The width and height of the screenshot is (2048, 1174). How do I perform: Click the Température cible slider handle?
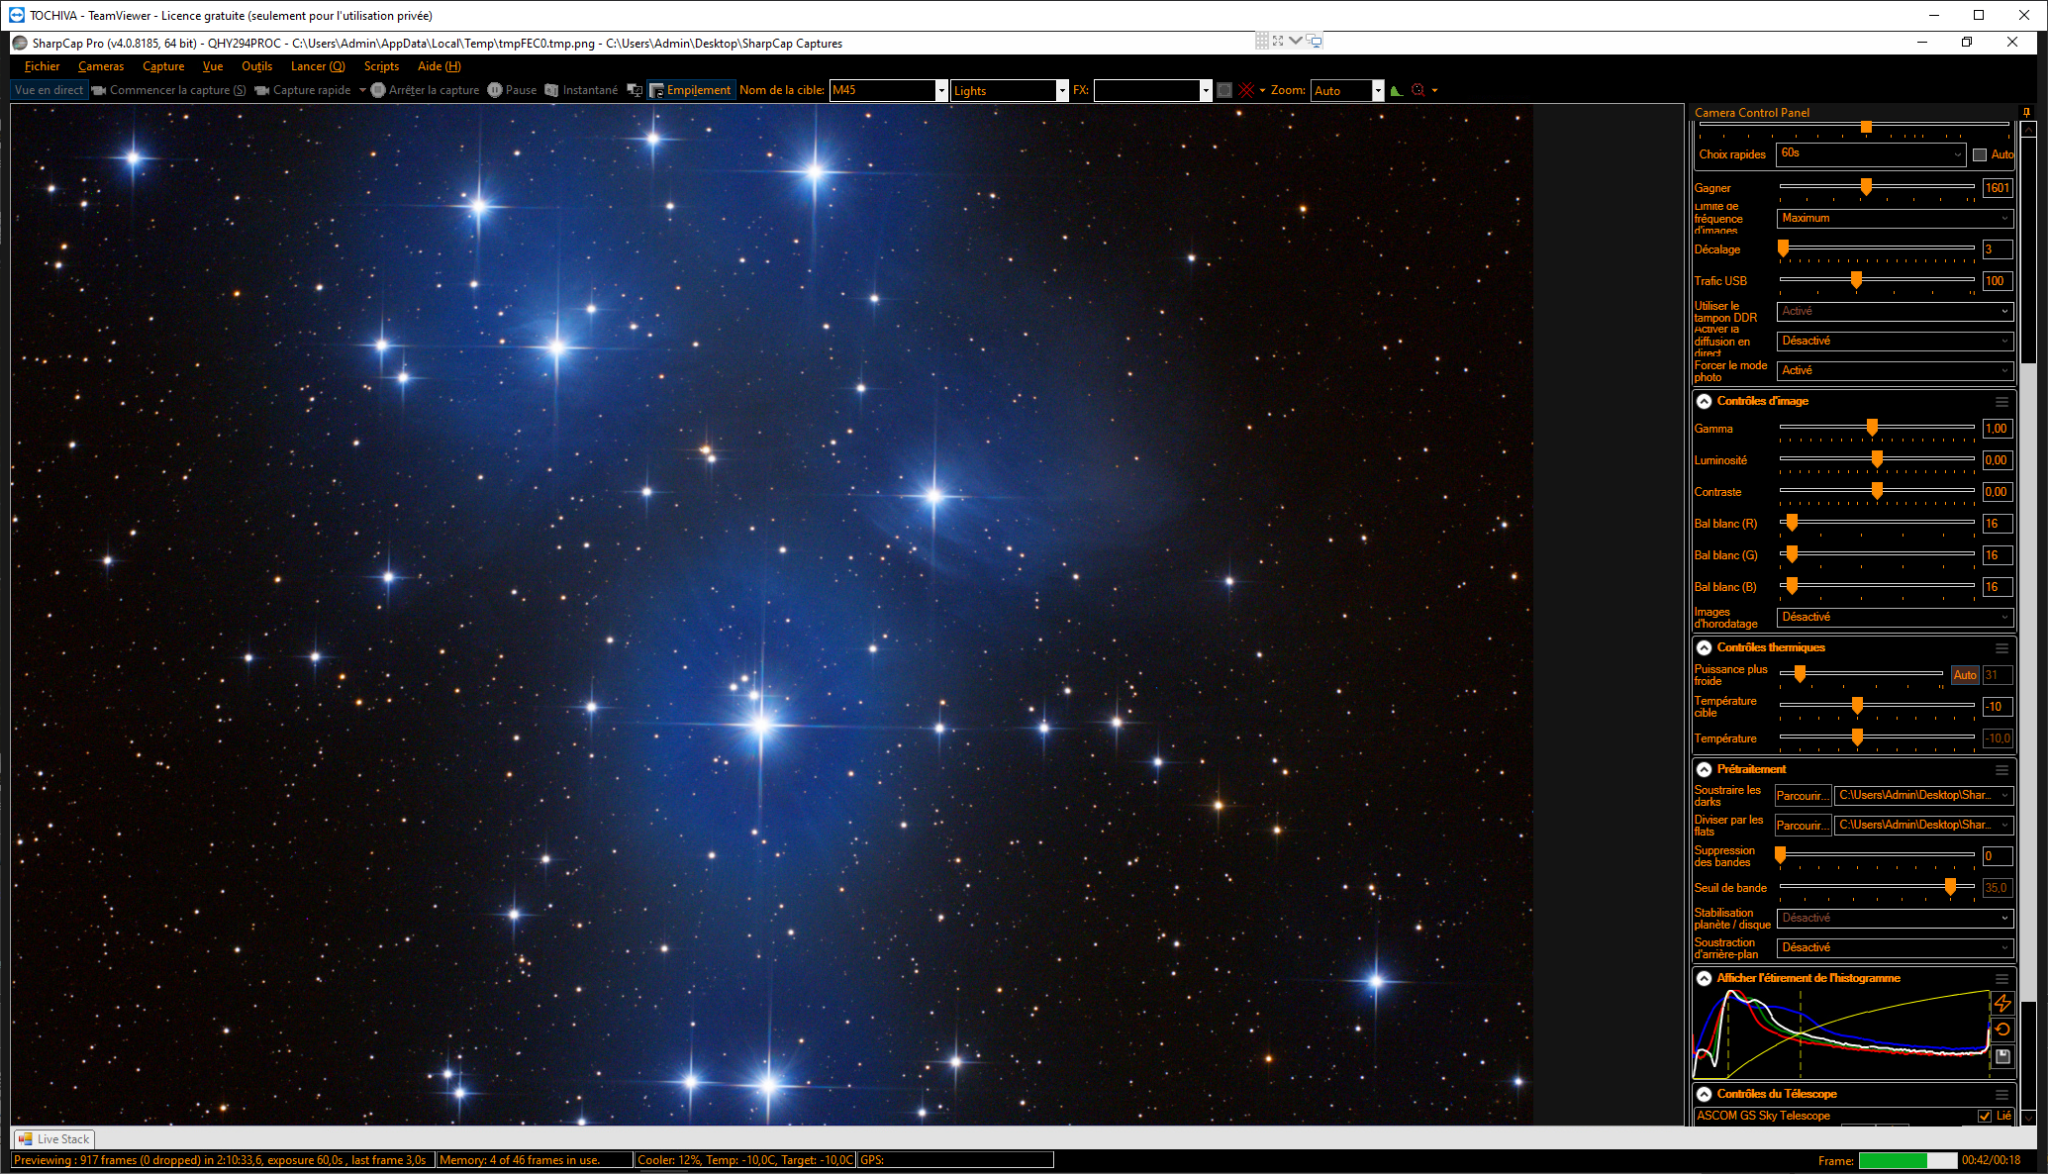pyautogui.click(x=1857, y=706)
